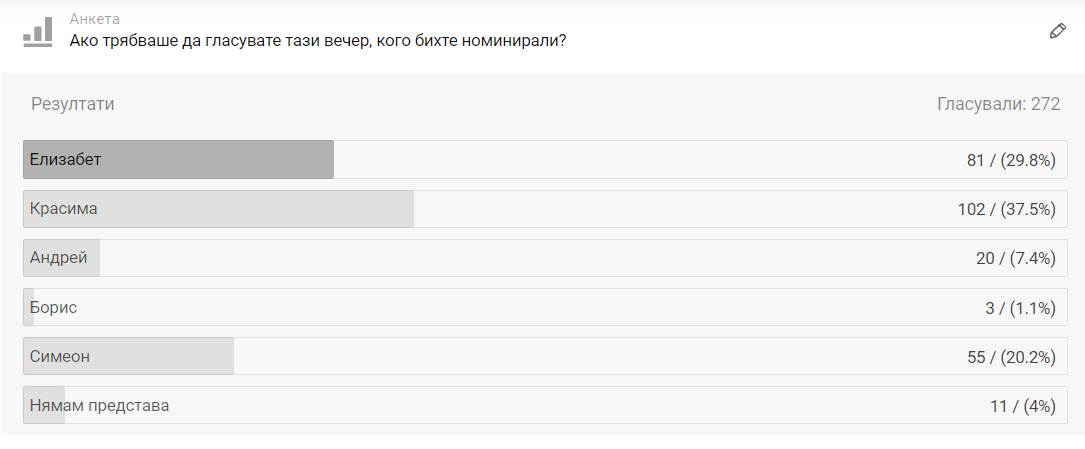Click the 102 / (37.5%) vote count
Image resolution: width=1085 pixels, height=449 pixels.
pyautogui.click(x=1007, y=210)
